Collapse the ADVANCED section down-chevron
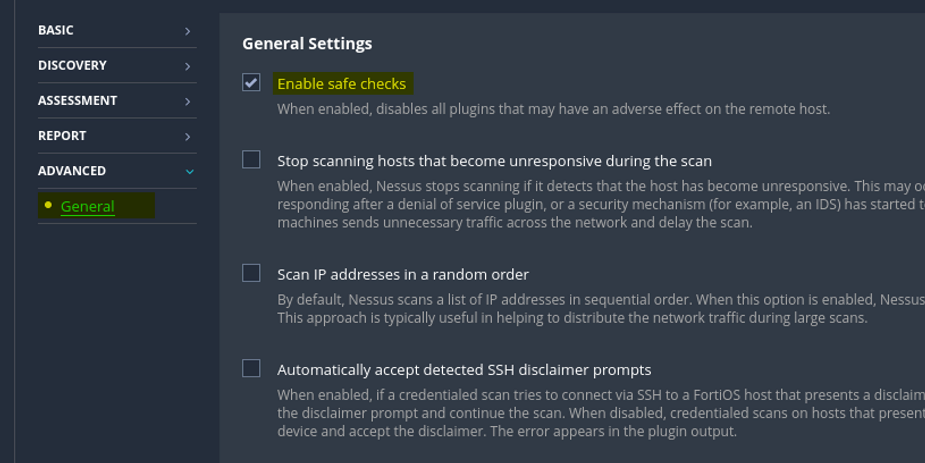Screen dimensions: 925x463 click(x=189, y=171)
